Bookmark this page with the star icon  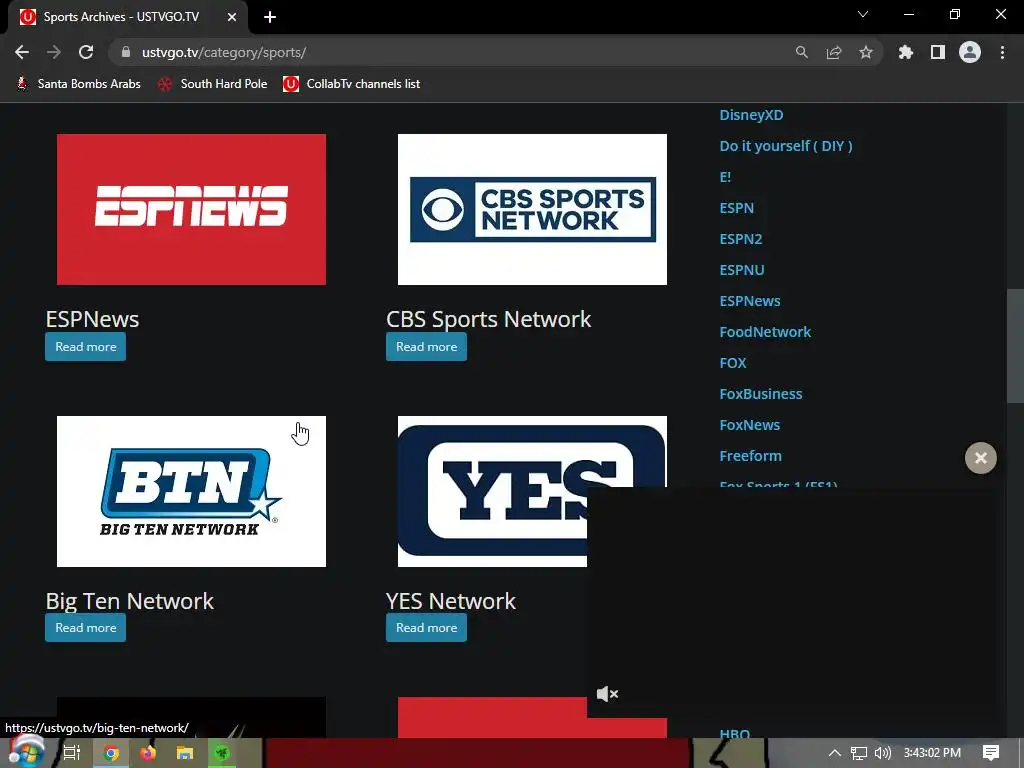pos(866,52)
